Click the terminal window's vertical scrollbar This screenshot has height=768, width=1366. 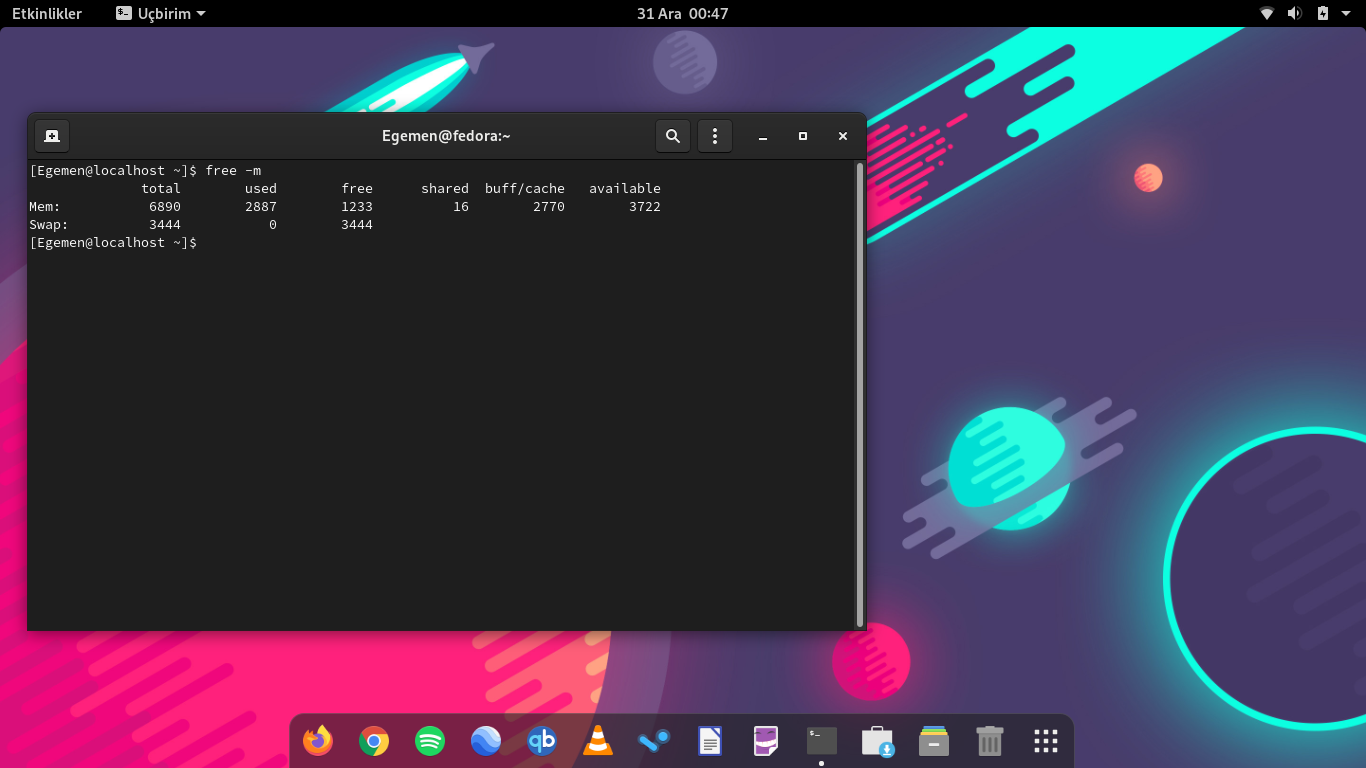point(860,394)
